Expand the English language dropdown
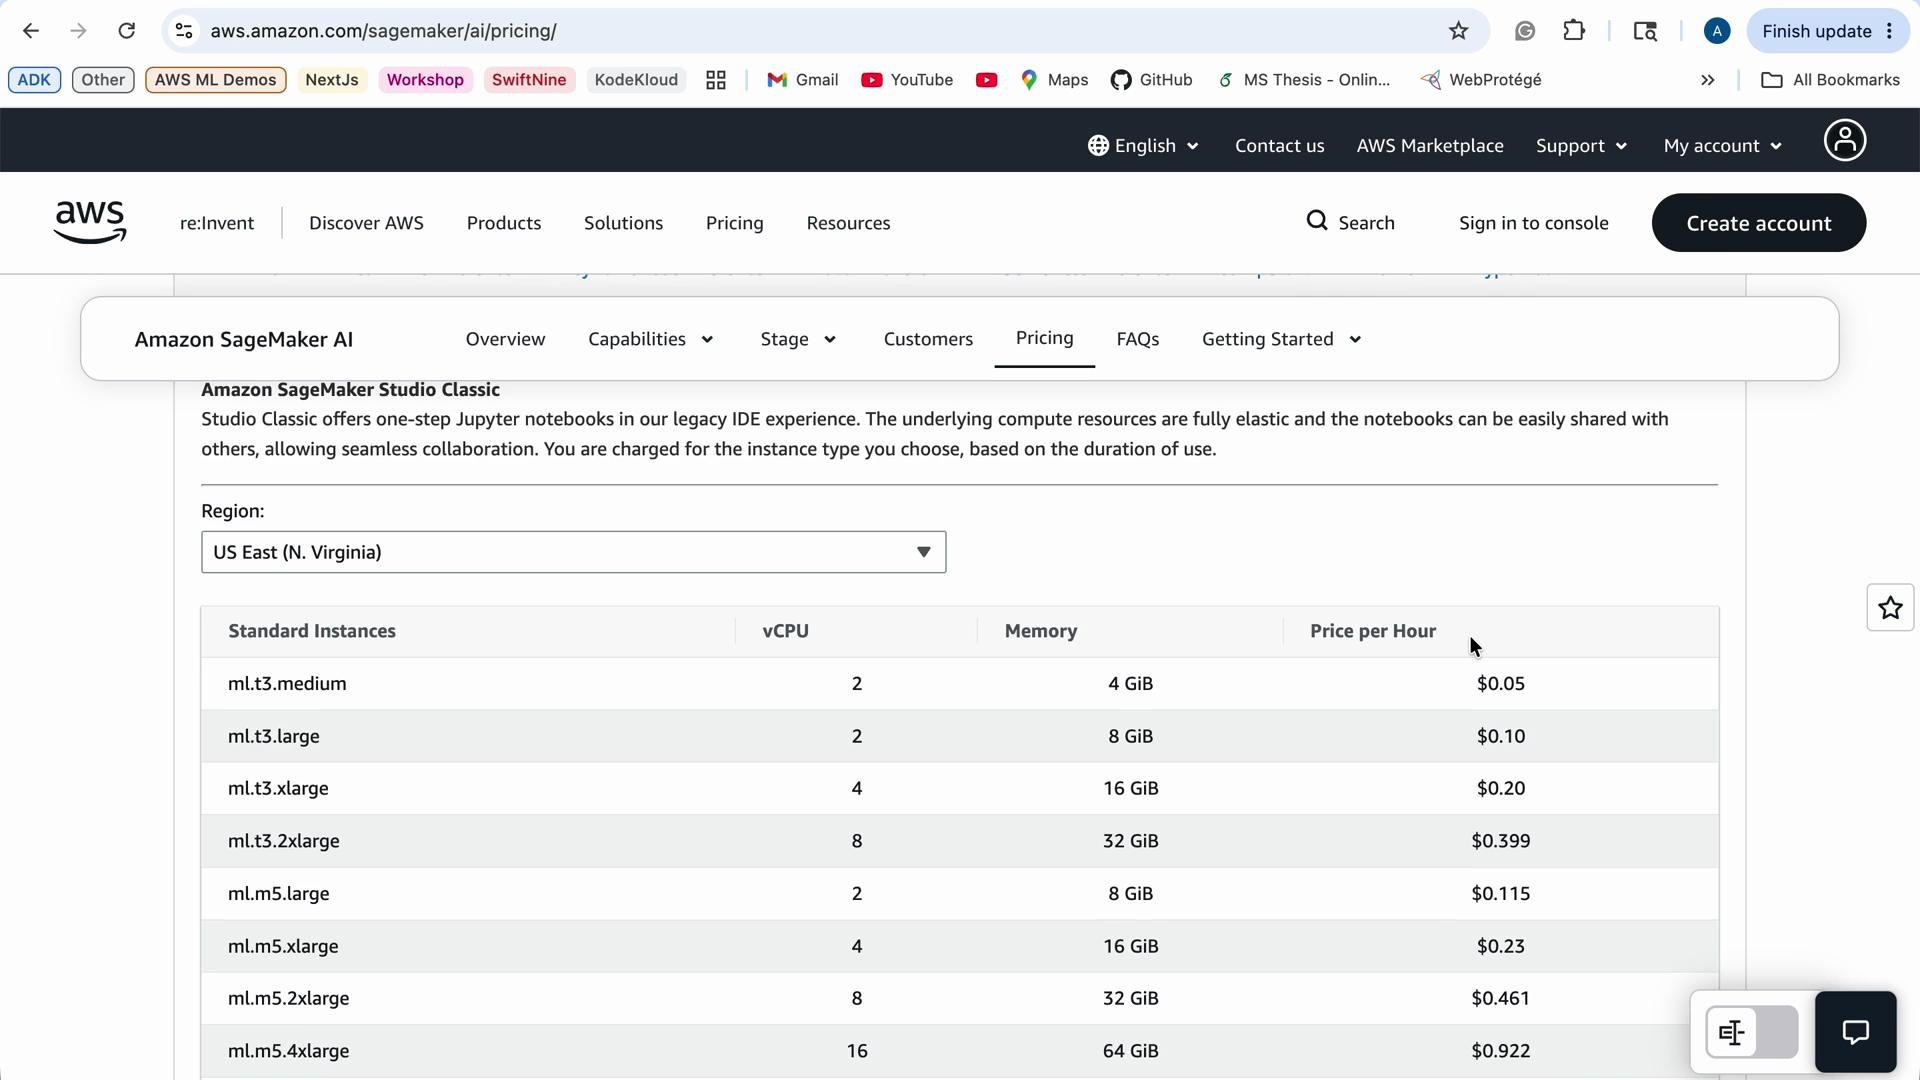 pos(1143,146)
